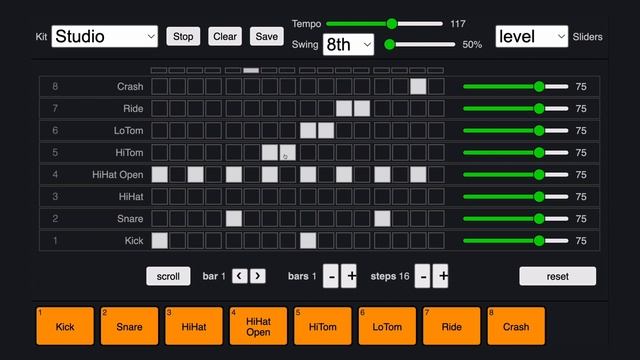This screenshot has height=360, width=640.
Task: Toggle Crash row step 15
Action: click(418, 87)
